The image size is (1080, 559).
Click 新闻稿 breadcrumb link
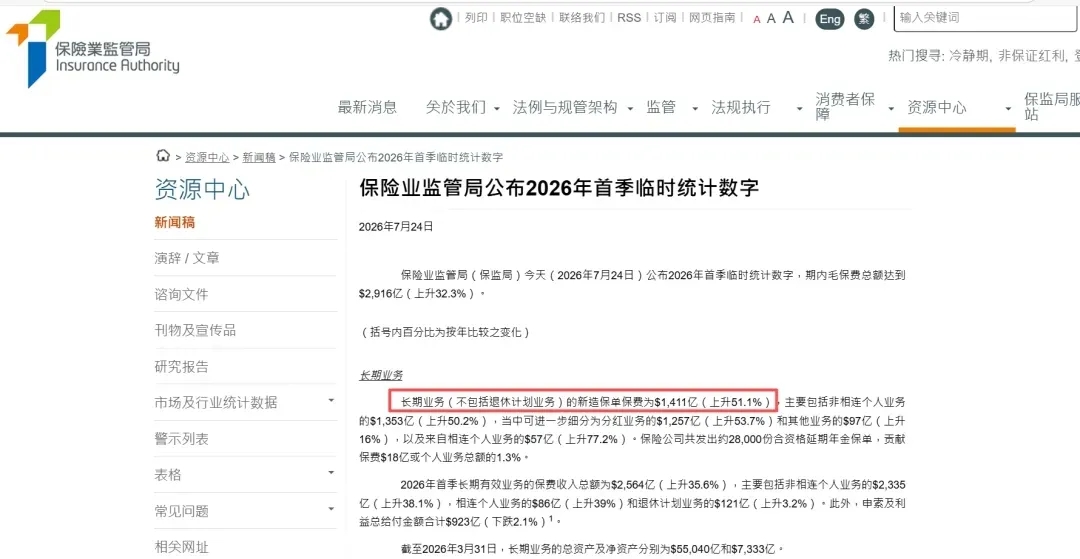(x=259, y=157)
